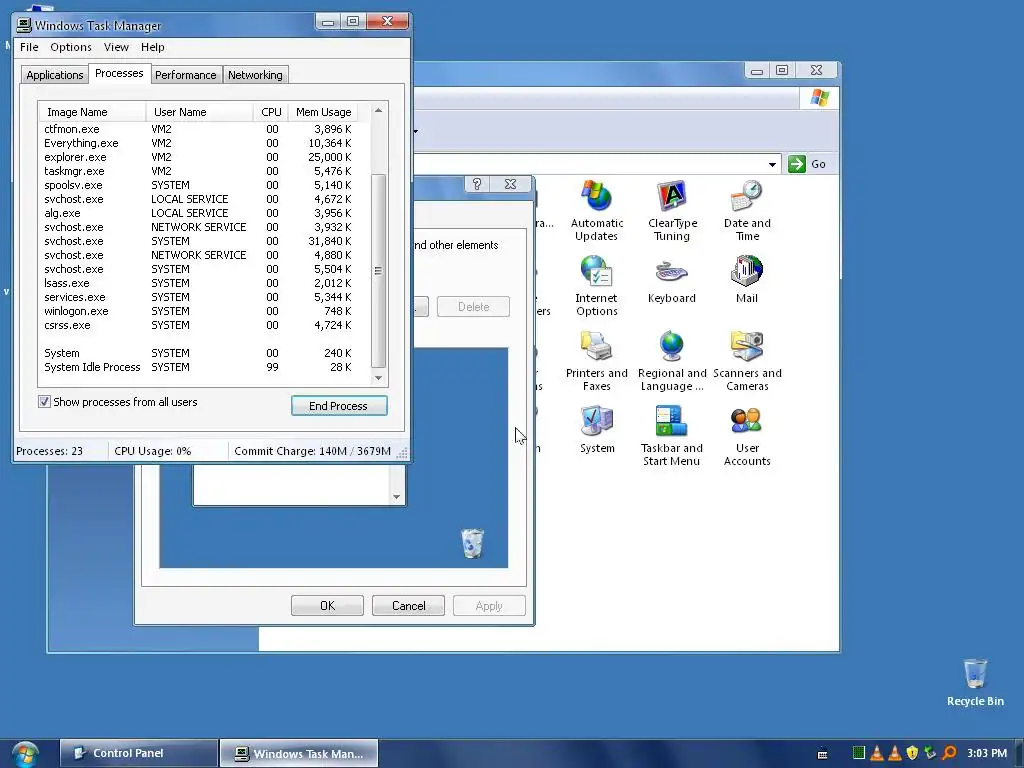Select the winlogon.exe process row
The height and width of the screenshot is (768, 1024).
point(198,312)
